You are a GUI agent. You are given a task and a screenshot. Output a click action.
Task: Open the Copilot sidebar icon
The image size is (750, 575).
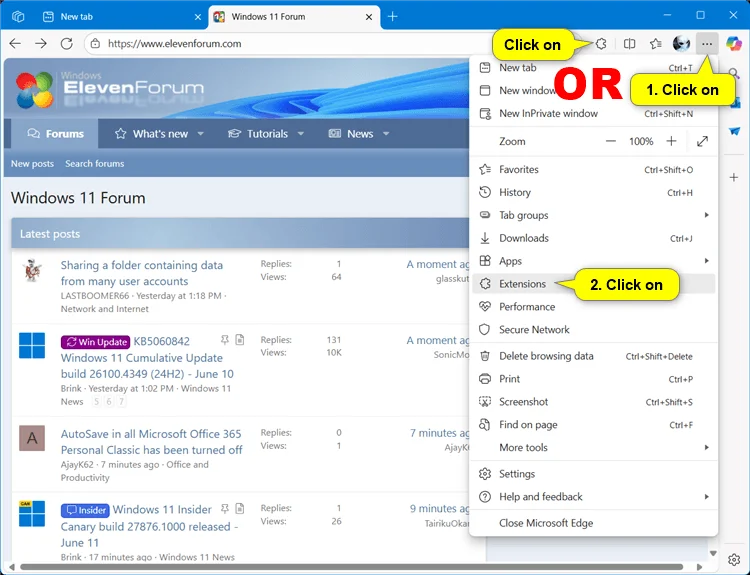pos(734,44)
